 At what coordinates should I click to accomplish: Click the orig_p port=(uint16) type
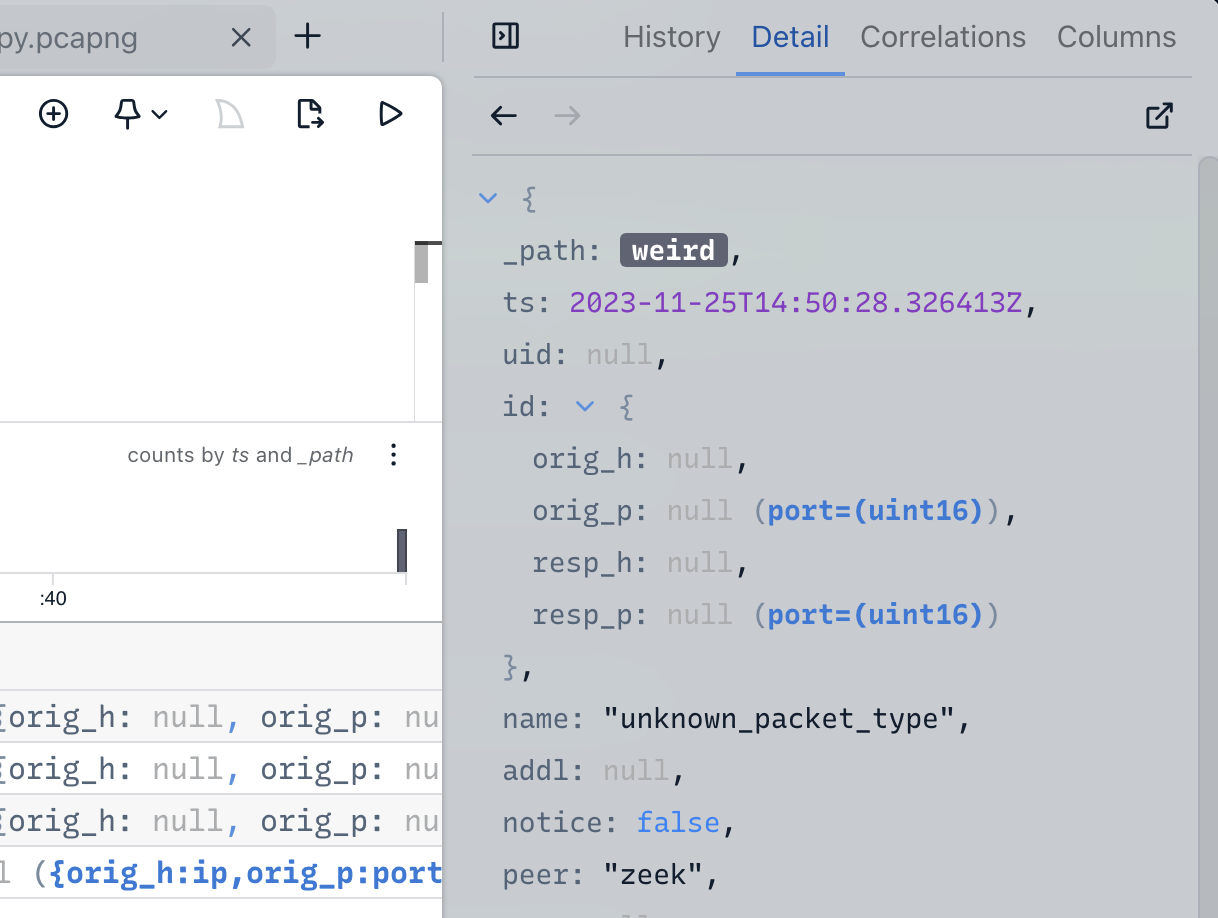875,510
